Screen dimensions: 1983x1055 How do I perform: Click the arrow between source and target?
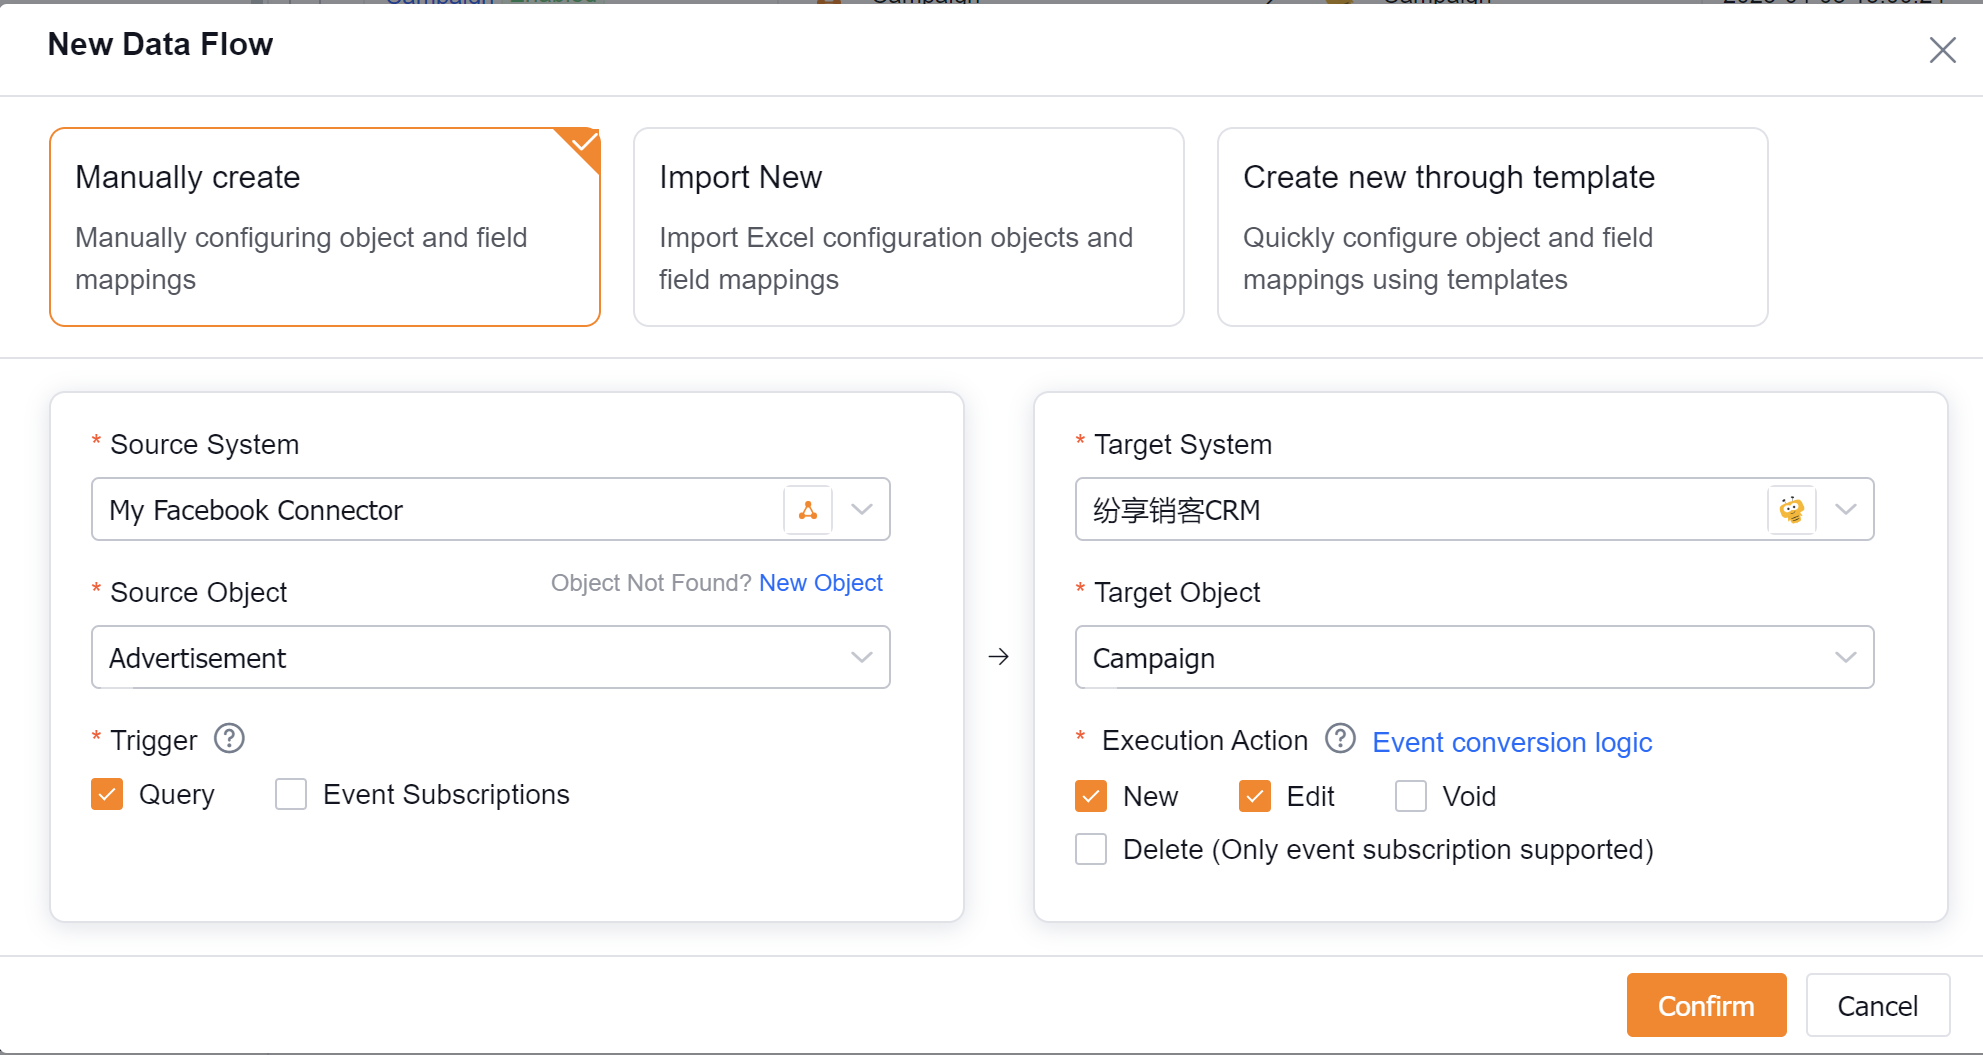(998, 657)
